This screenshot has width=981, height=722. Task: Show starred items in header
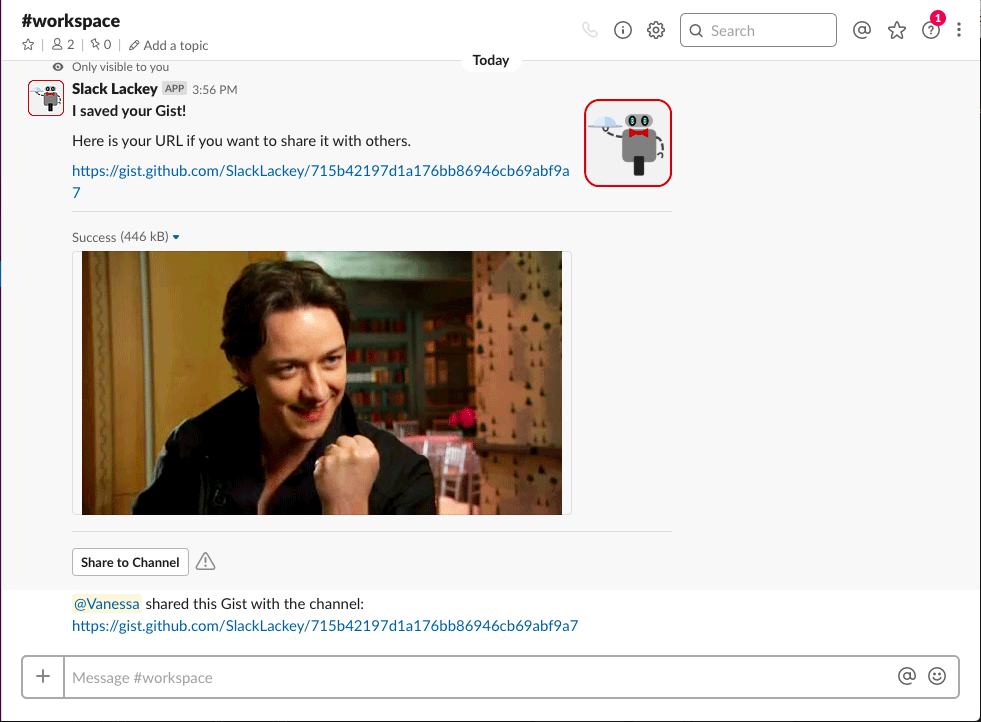click(x=897, y=30)
